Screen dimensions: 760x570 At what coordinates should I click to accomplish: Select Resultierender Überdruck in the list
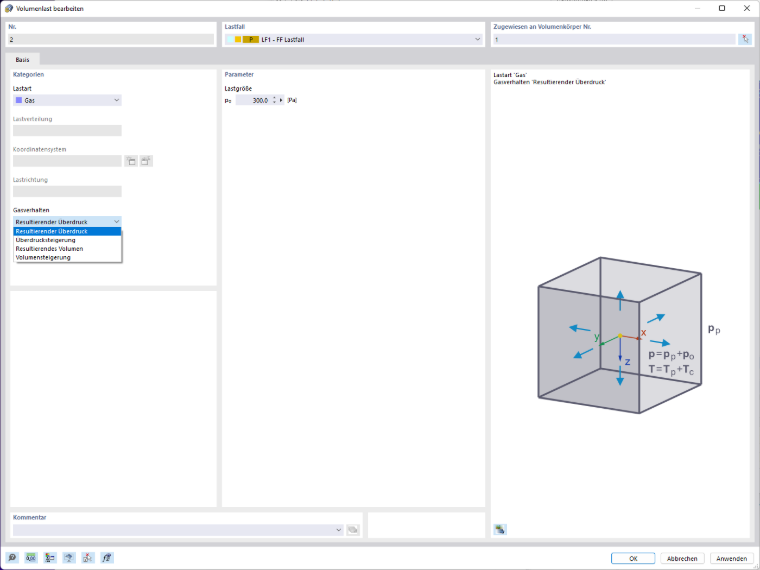click(67, 231)
